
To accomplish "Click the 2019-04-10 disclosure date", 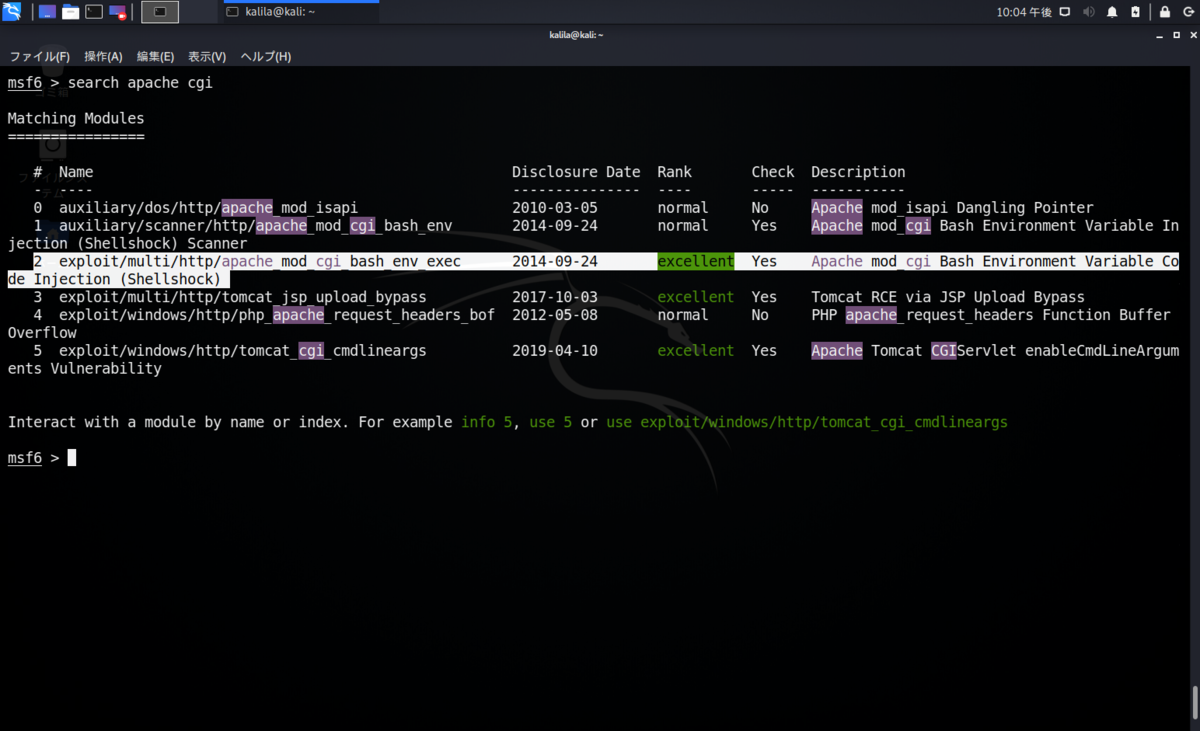I will coord(555,352).
